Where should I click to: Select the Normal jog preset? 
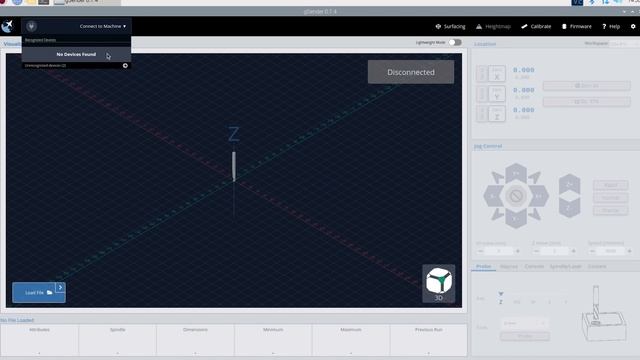611,198
